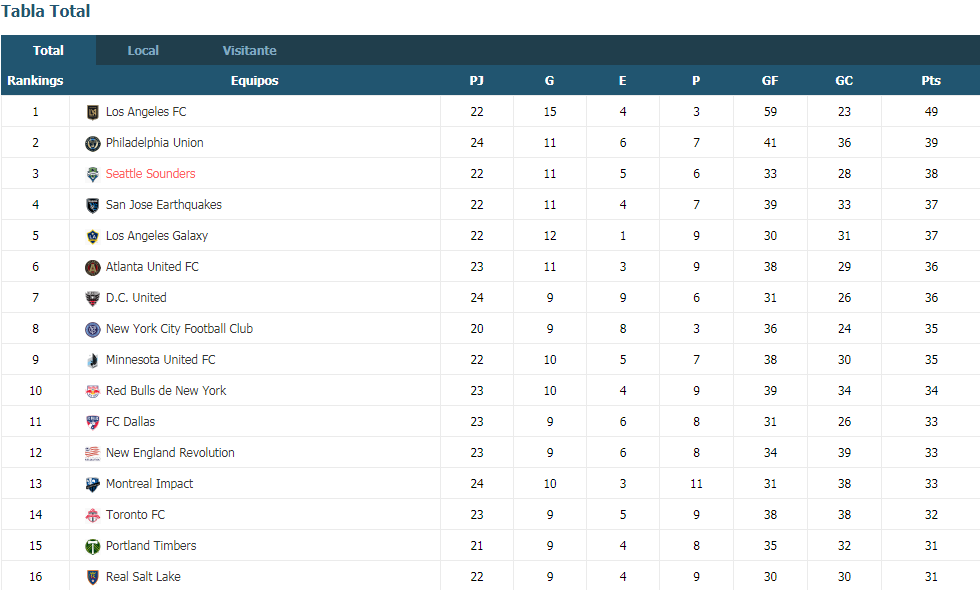Click the Toronto FC crest icon

point(92,516)
